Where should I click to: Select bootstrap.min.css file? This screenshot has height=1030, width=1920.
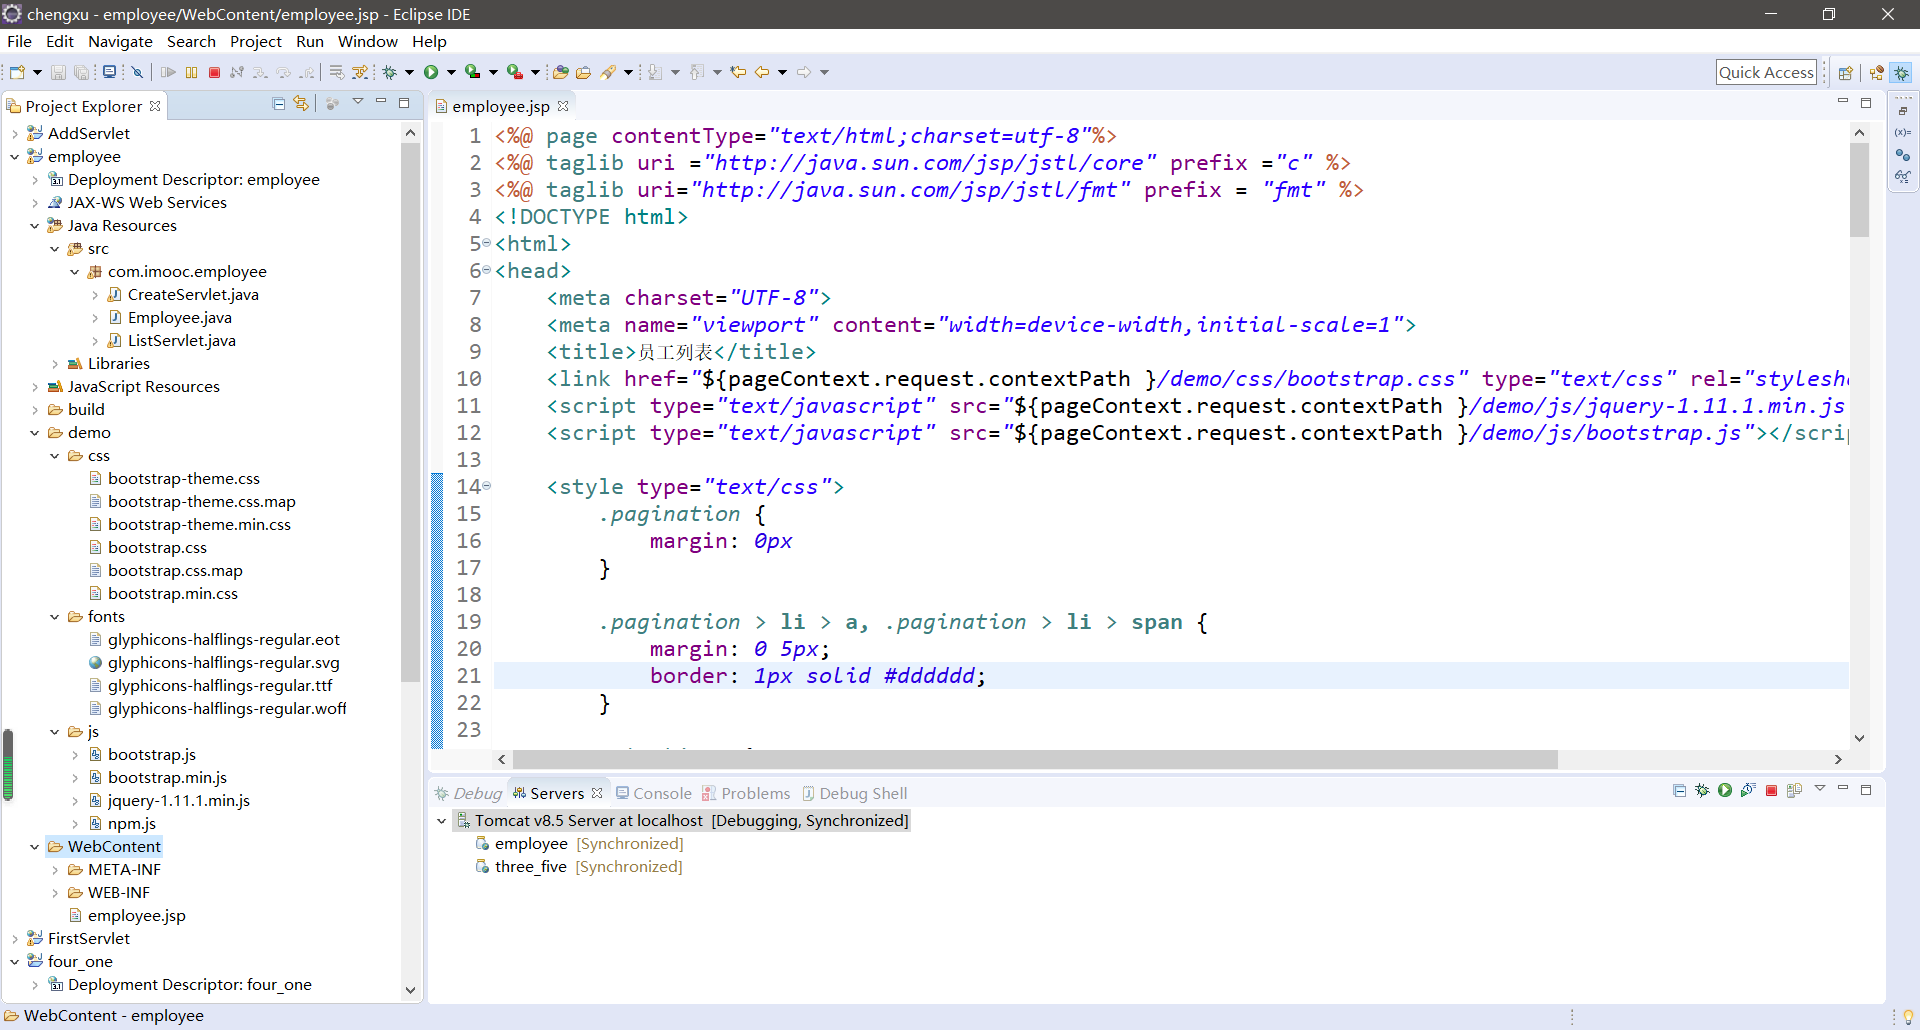[x=172, y=593]
